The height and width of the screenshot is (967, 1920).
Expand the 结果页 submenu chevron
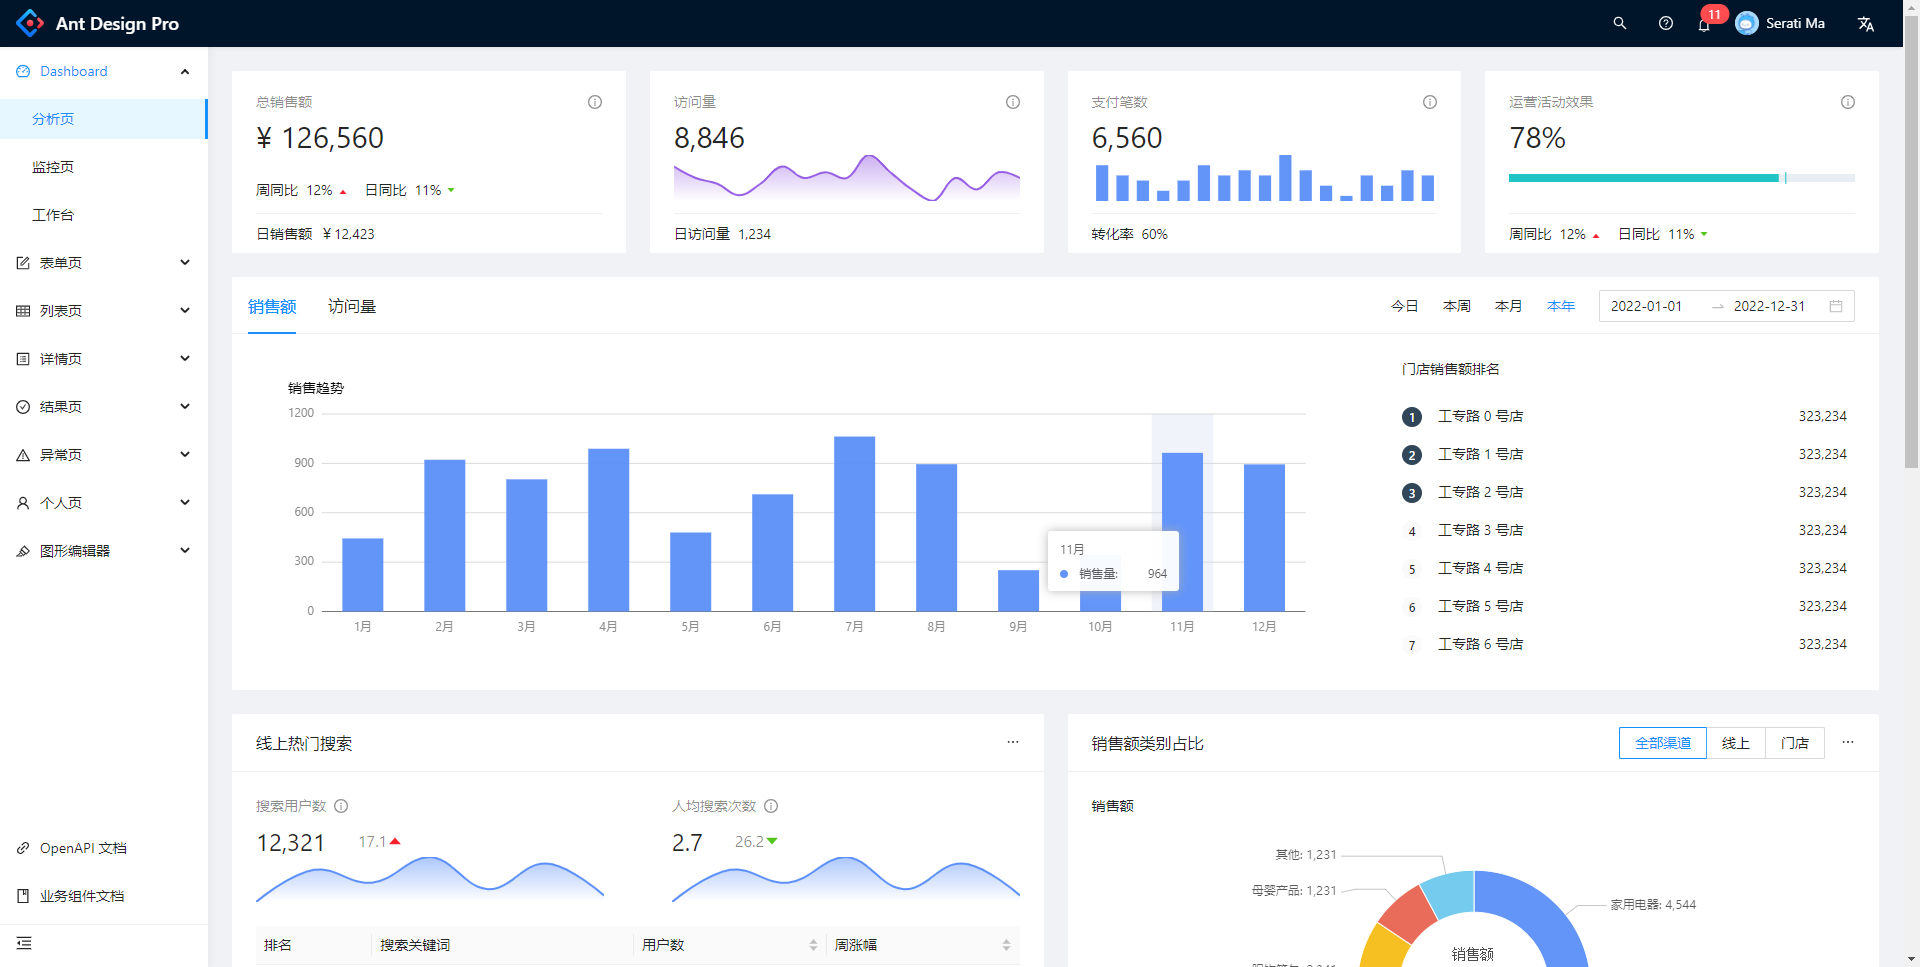click(185, 407)
